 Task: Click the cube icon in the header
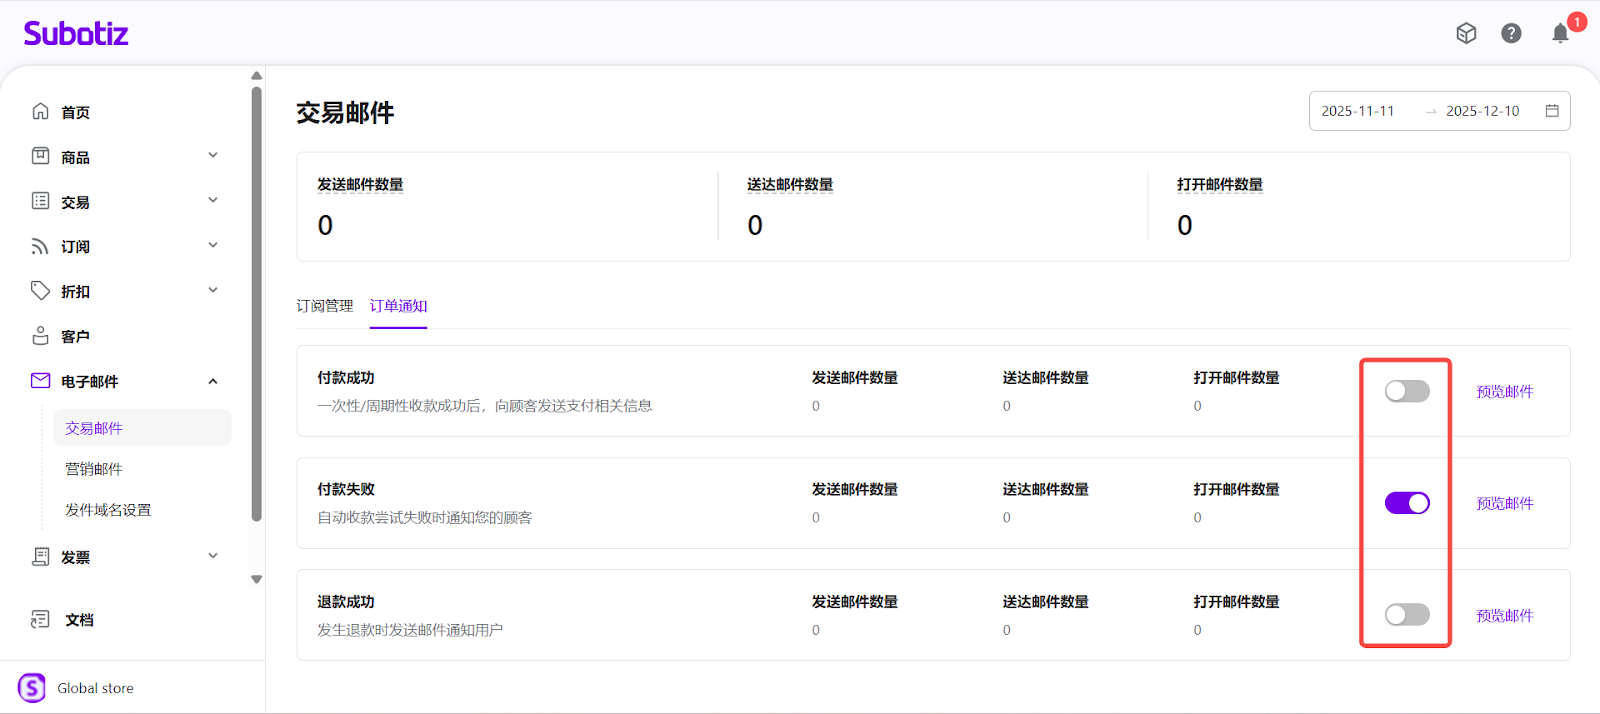click(x=1466, y=34)
